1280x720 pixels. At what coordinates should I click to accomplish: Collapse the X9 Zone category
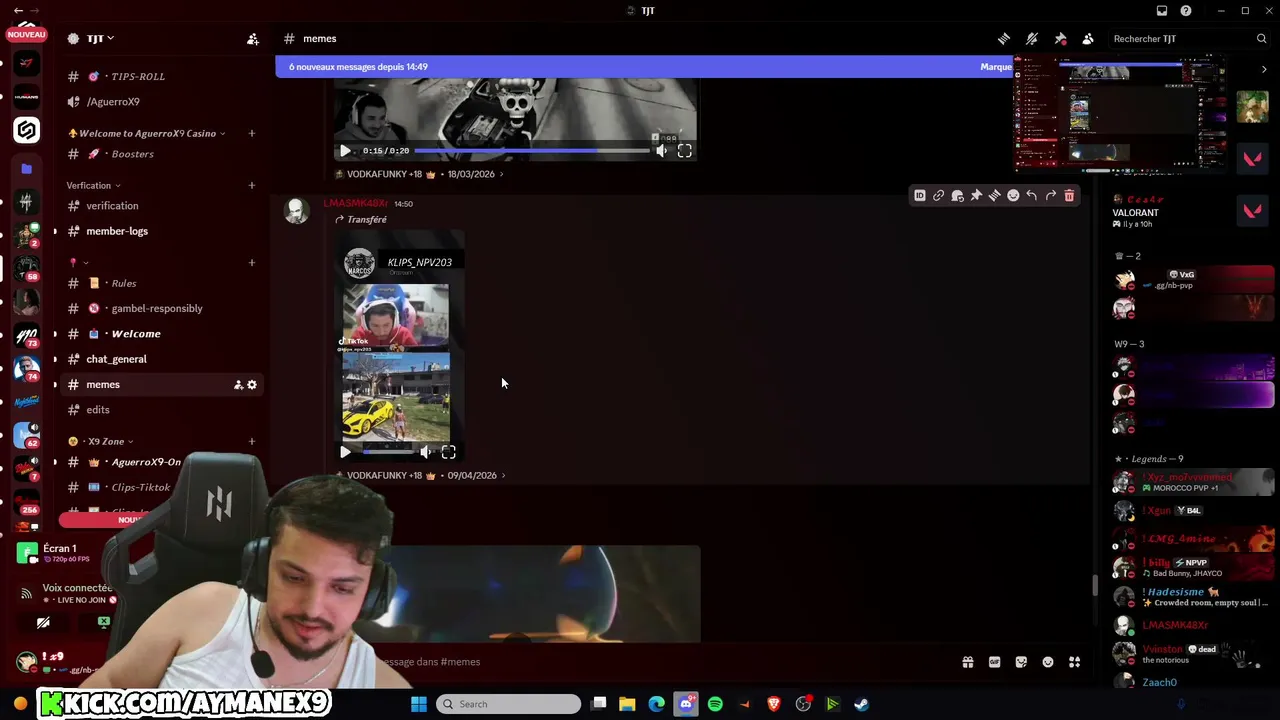pyautogui.click(x=101, y=442)
